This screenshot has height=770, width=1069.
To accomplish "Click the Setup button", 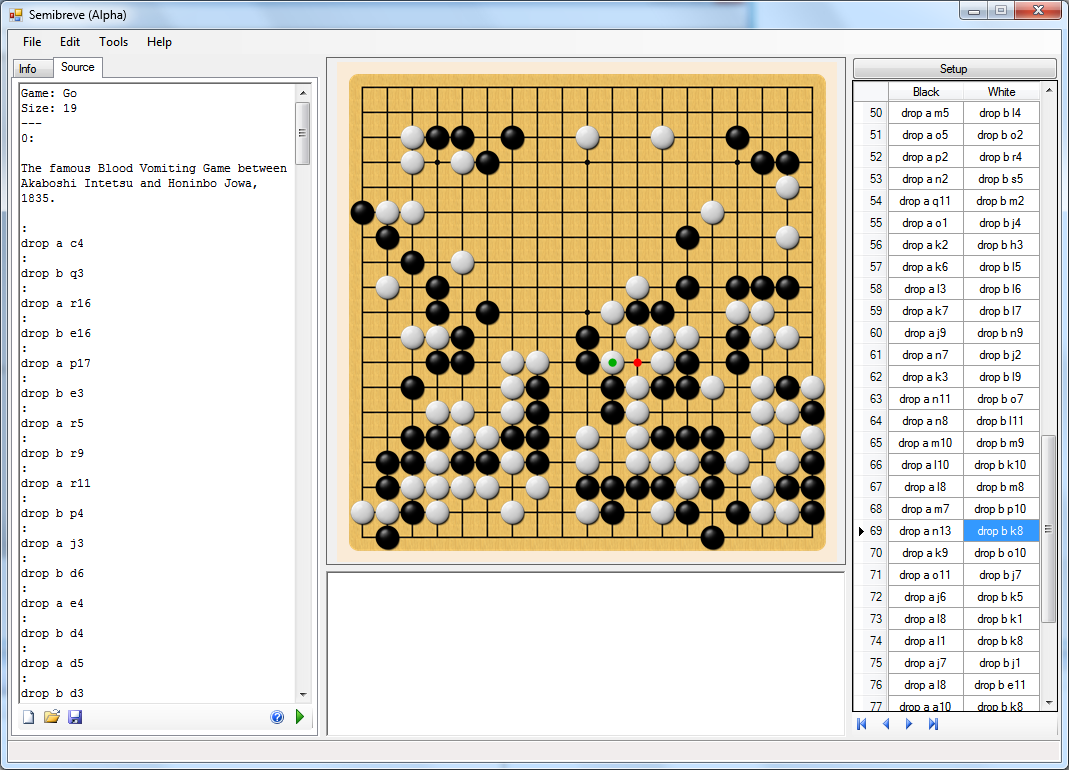I will [953, 69].
